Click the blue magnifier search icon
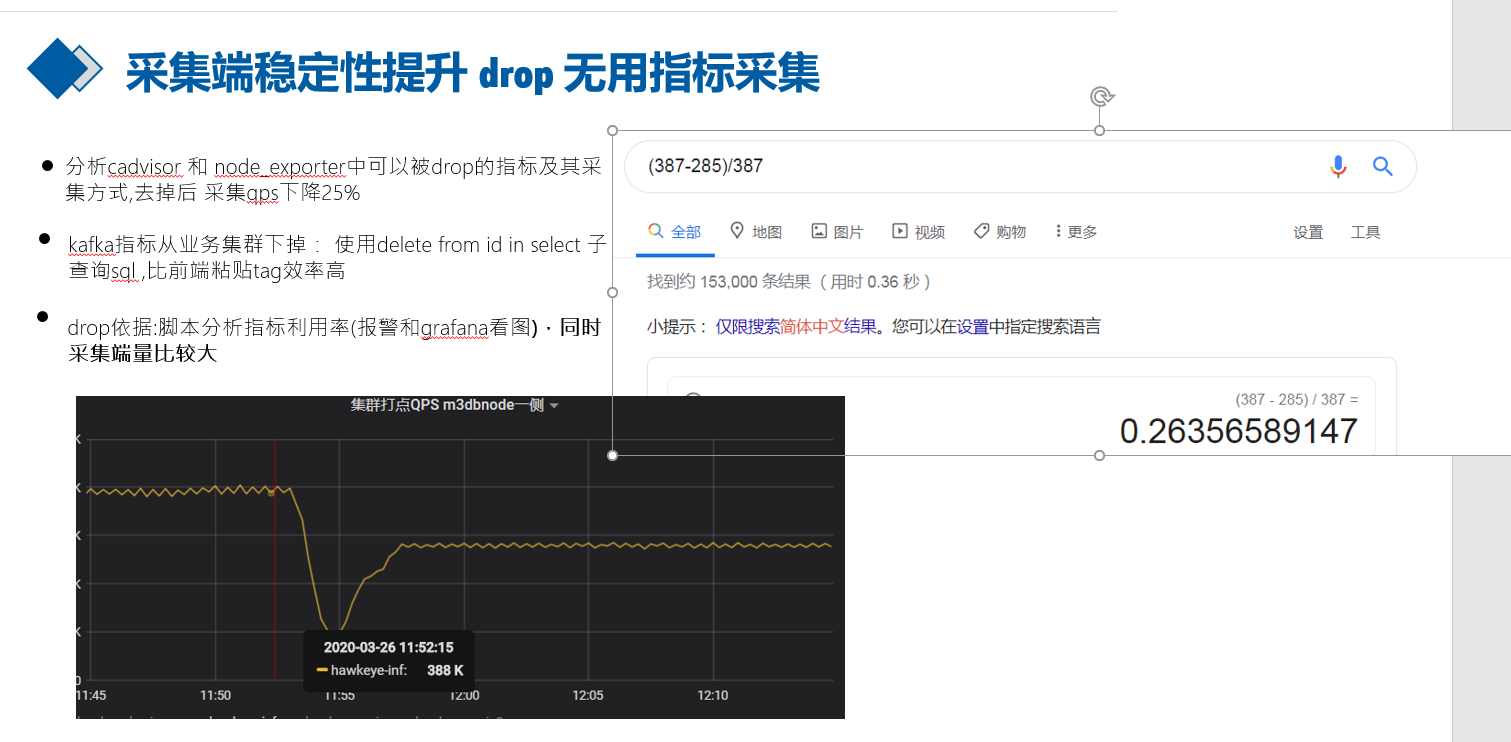This screenshot has width=1511, height=742. click(1383, 166)
